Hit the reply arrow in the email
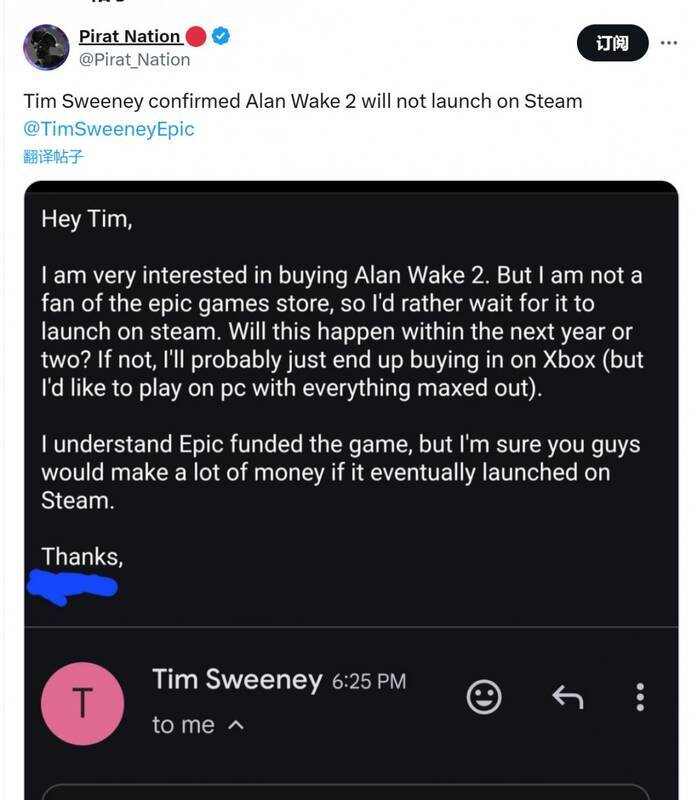The height and width of the screenshot is (800, 697). click(x=567, y=696)
